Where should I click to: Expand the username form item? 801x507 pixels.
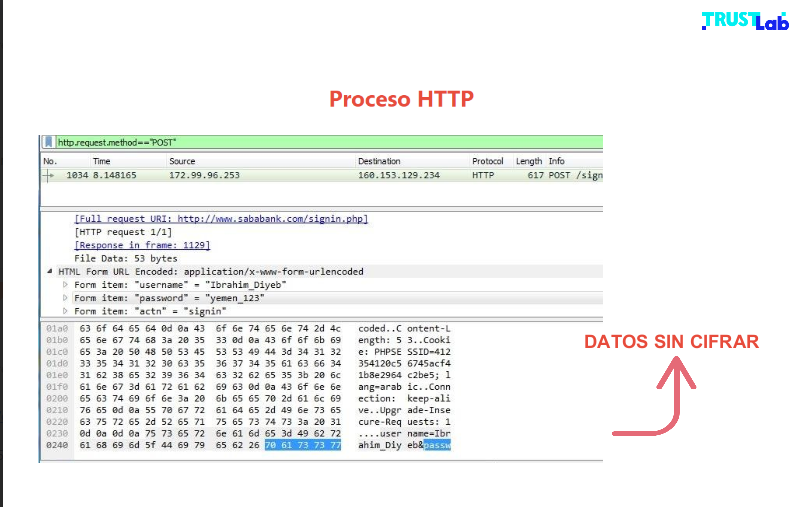point(66,284)
